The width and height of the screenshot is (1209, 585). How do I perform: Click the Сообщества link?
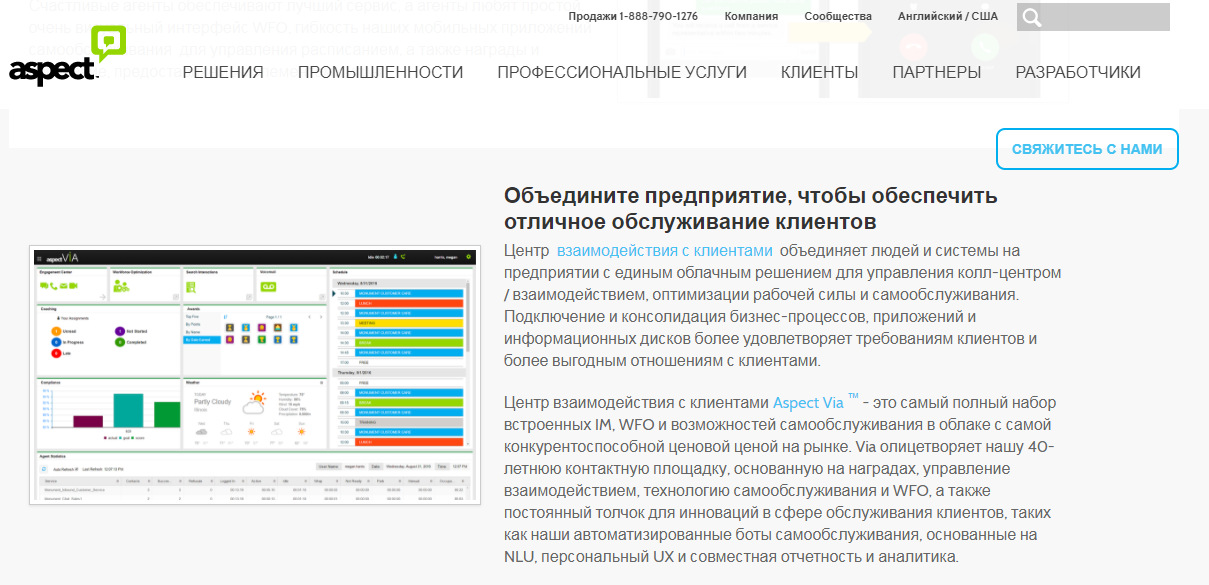coord(838,16)
